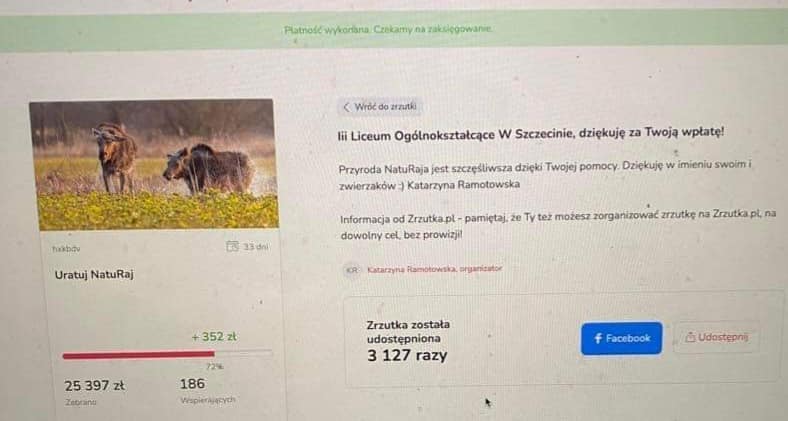
Task: Click the KR organizer avatar circle
Action: pyautogui.click(x=352, y=270)
